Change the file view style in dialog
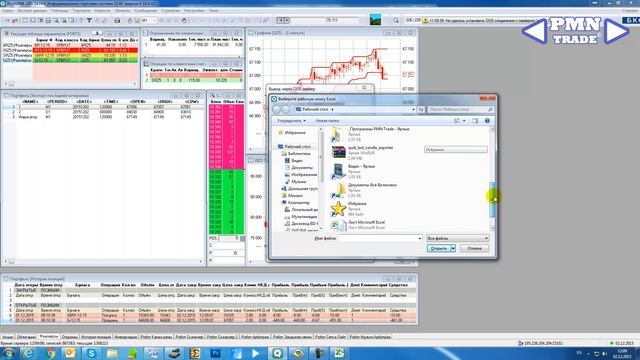Image resolution: width=640 pixels, height=360 pixels. tap(457, 121)
